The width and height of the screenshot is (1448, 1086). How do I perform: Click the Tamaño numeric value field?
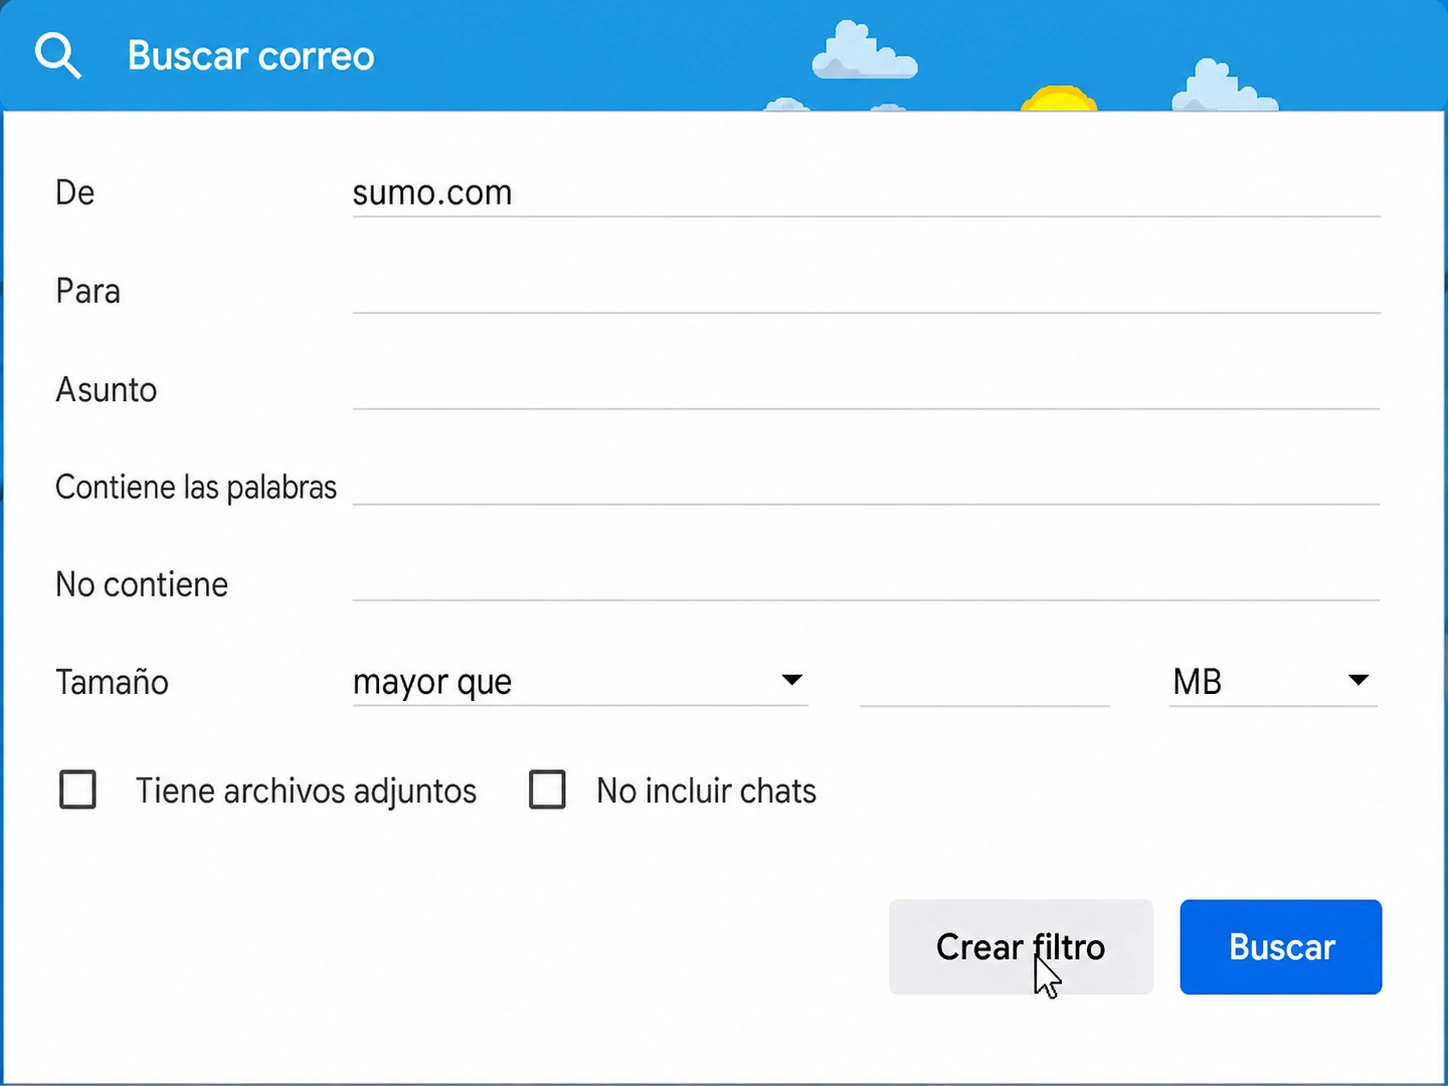tap(984, 681)
